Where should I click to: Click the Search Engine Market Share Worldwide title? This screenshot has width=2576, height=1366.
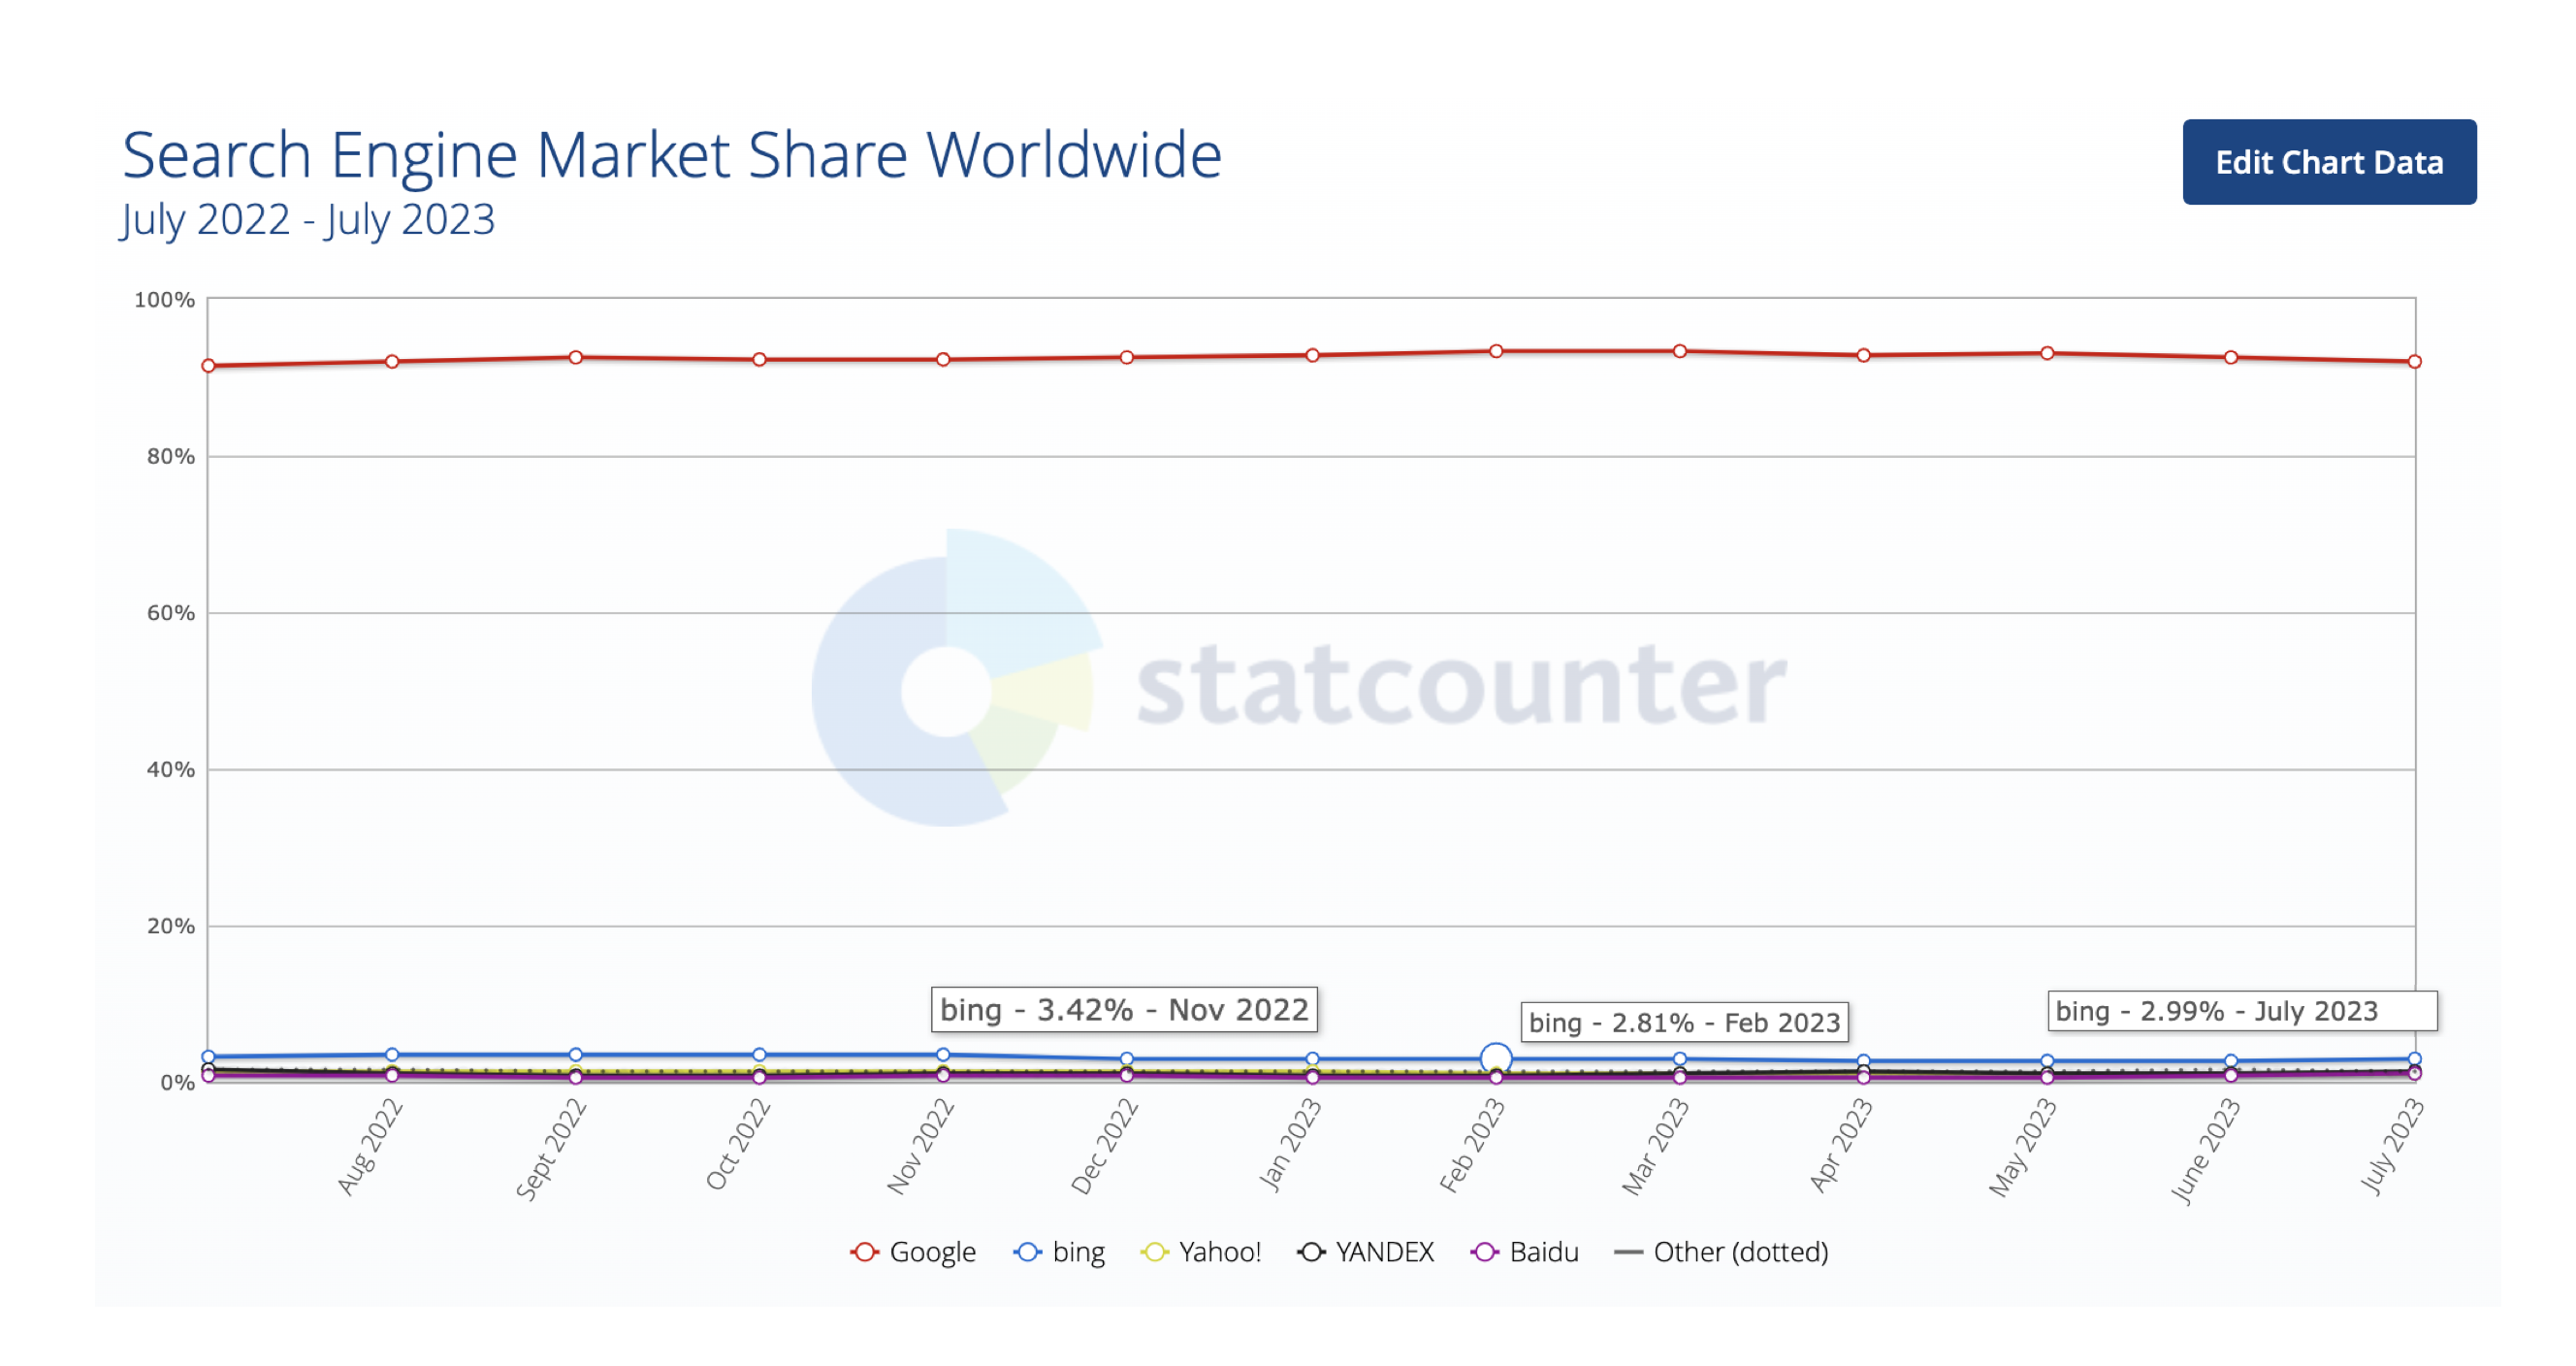click(672, 155)
